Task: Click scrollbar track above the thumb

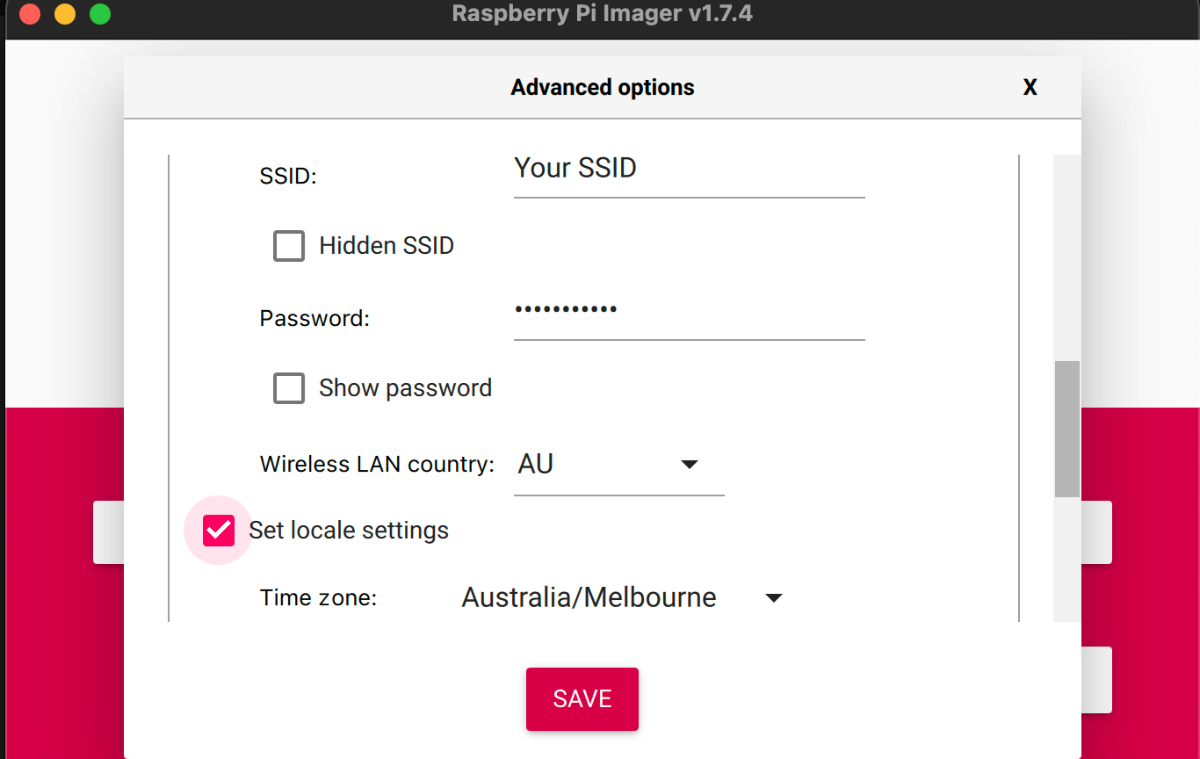Action: pos(1068,258)
